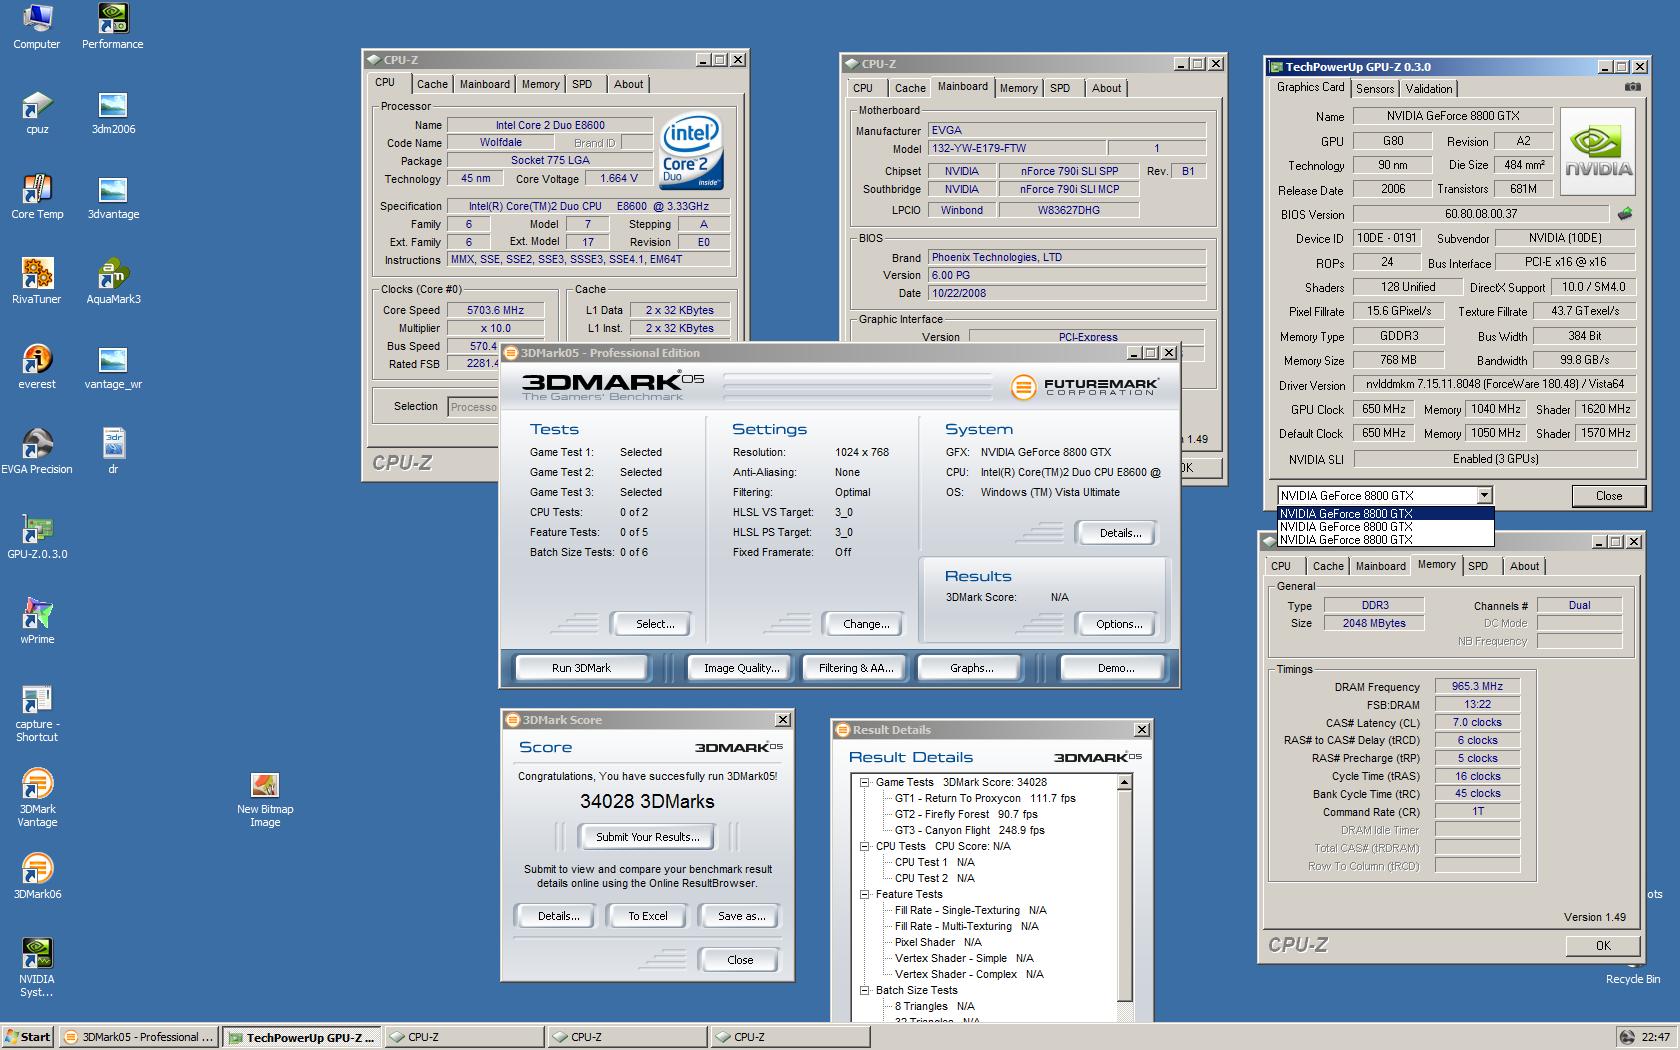Open the Performance desktop shortcut
The height and width of the screenshot is (1050, 1680).
point(113,27)
